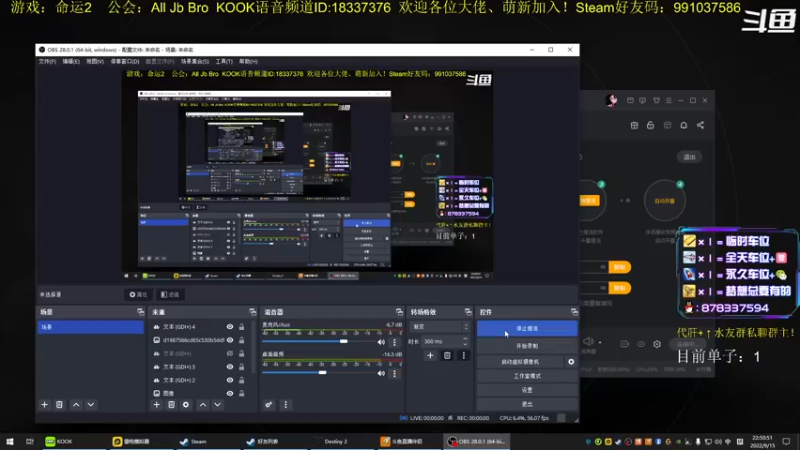Open the transition type dropdown

[439, 327]
